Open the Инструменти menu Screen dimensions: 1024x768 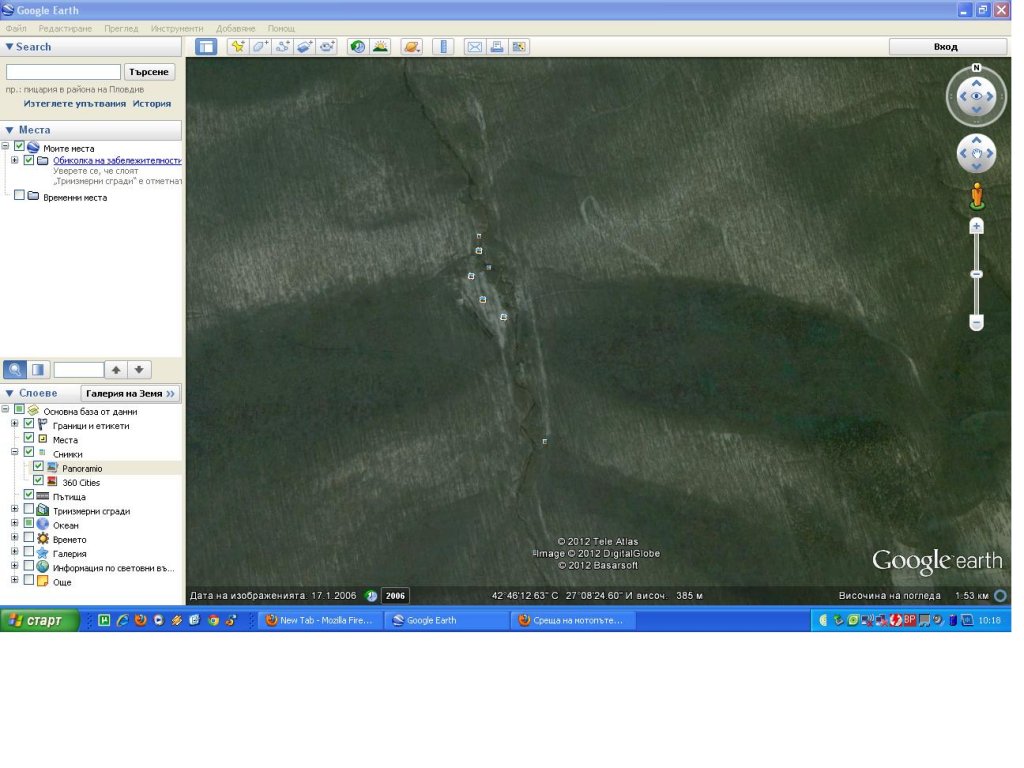click(176, 29)
